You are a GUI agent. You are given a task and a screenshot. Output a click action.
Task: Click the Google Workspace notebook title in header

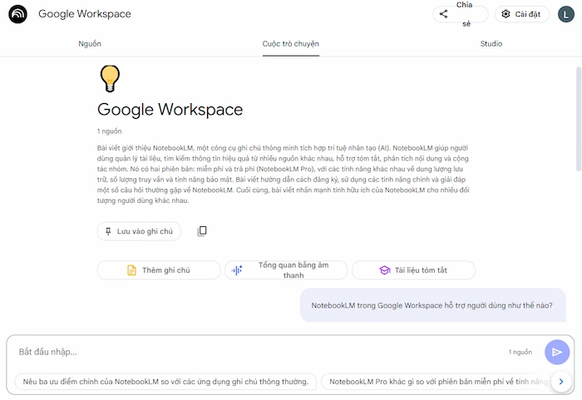(85, 14)
